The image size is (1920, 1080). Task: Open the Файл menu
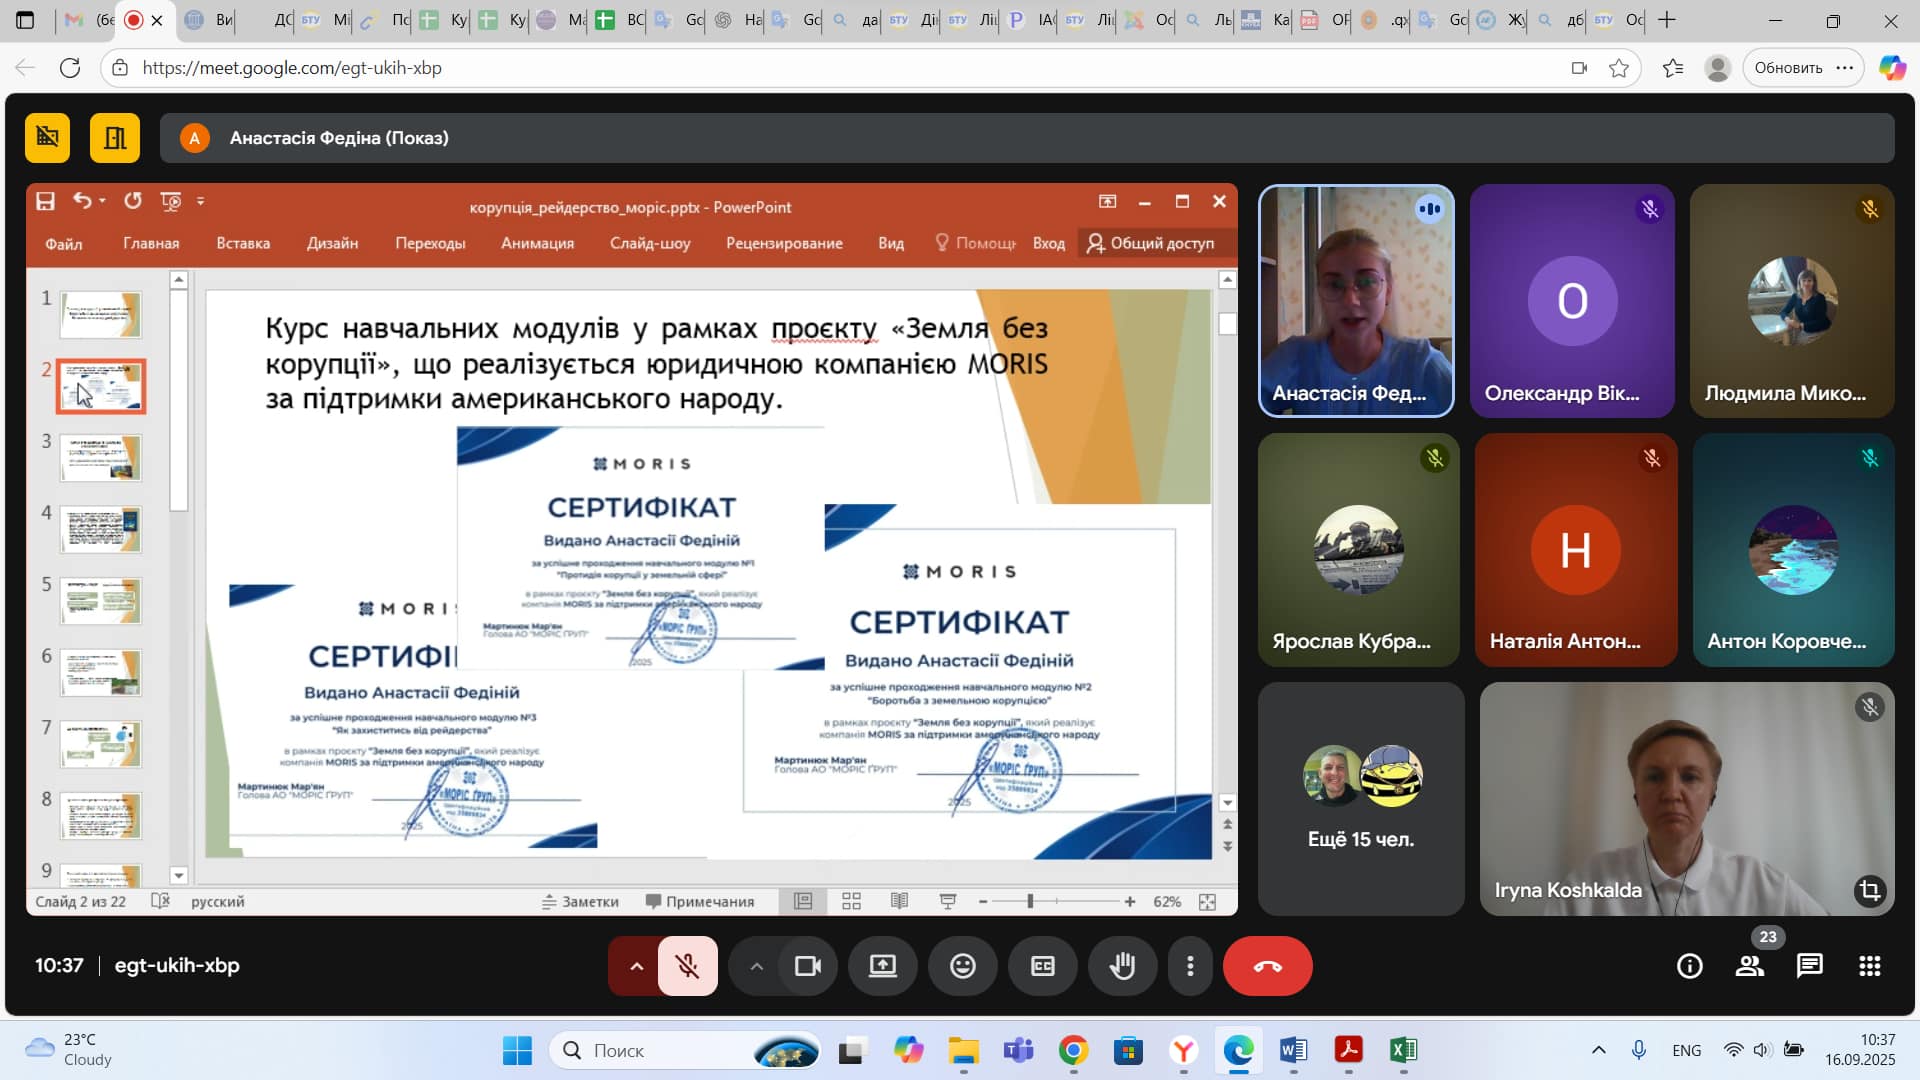[64, 243]
